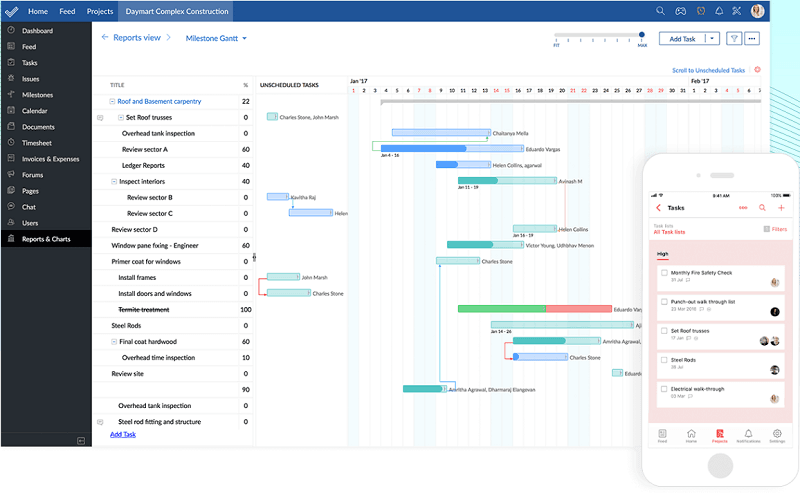Open the Feed menu in top bar

click(67, 11)
